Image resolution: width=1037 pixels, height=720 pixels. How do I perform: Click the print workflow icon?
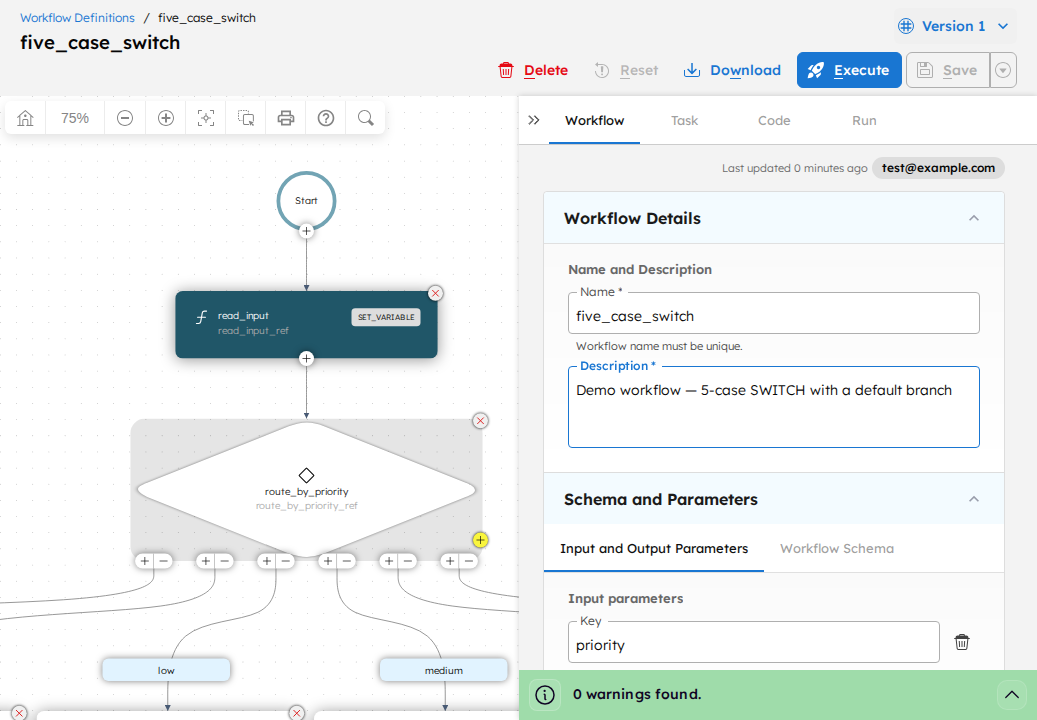pyautogui.click(x=286, y=118)
